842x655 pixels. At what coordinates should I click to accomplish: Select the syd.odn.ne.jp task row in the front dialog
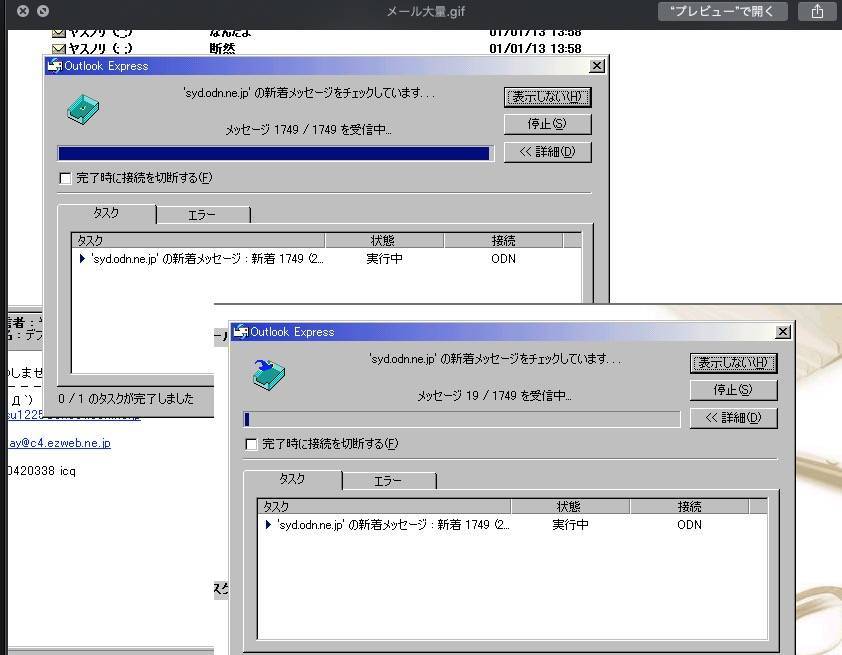[x=512, y=525]
